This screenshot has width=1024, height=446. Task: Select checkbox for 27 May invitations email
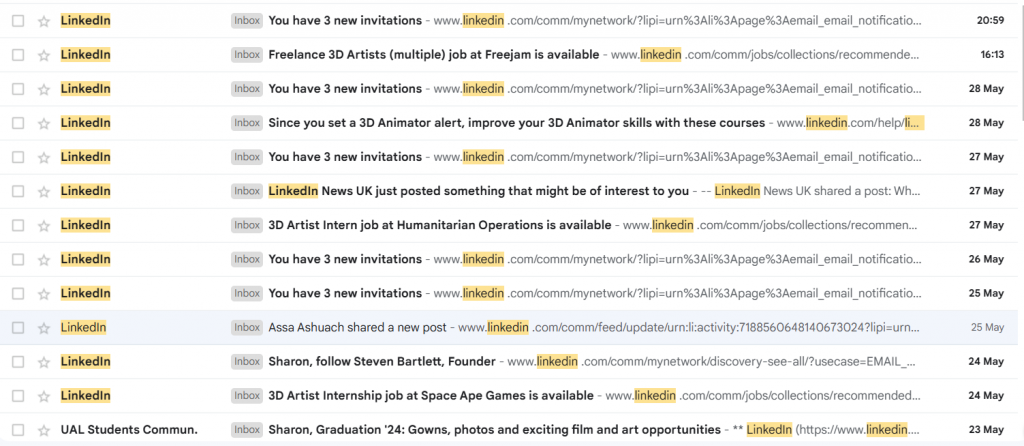18,157
